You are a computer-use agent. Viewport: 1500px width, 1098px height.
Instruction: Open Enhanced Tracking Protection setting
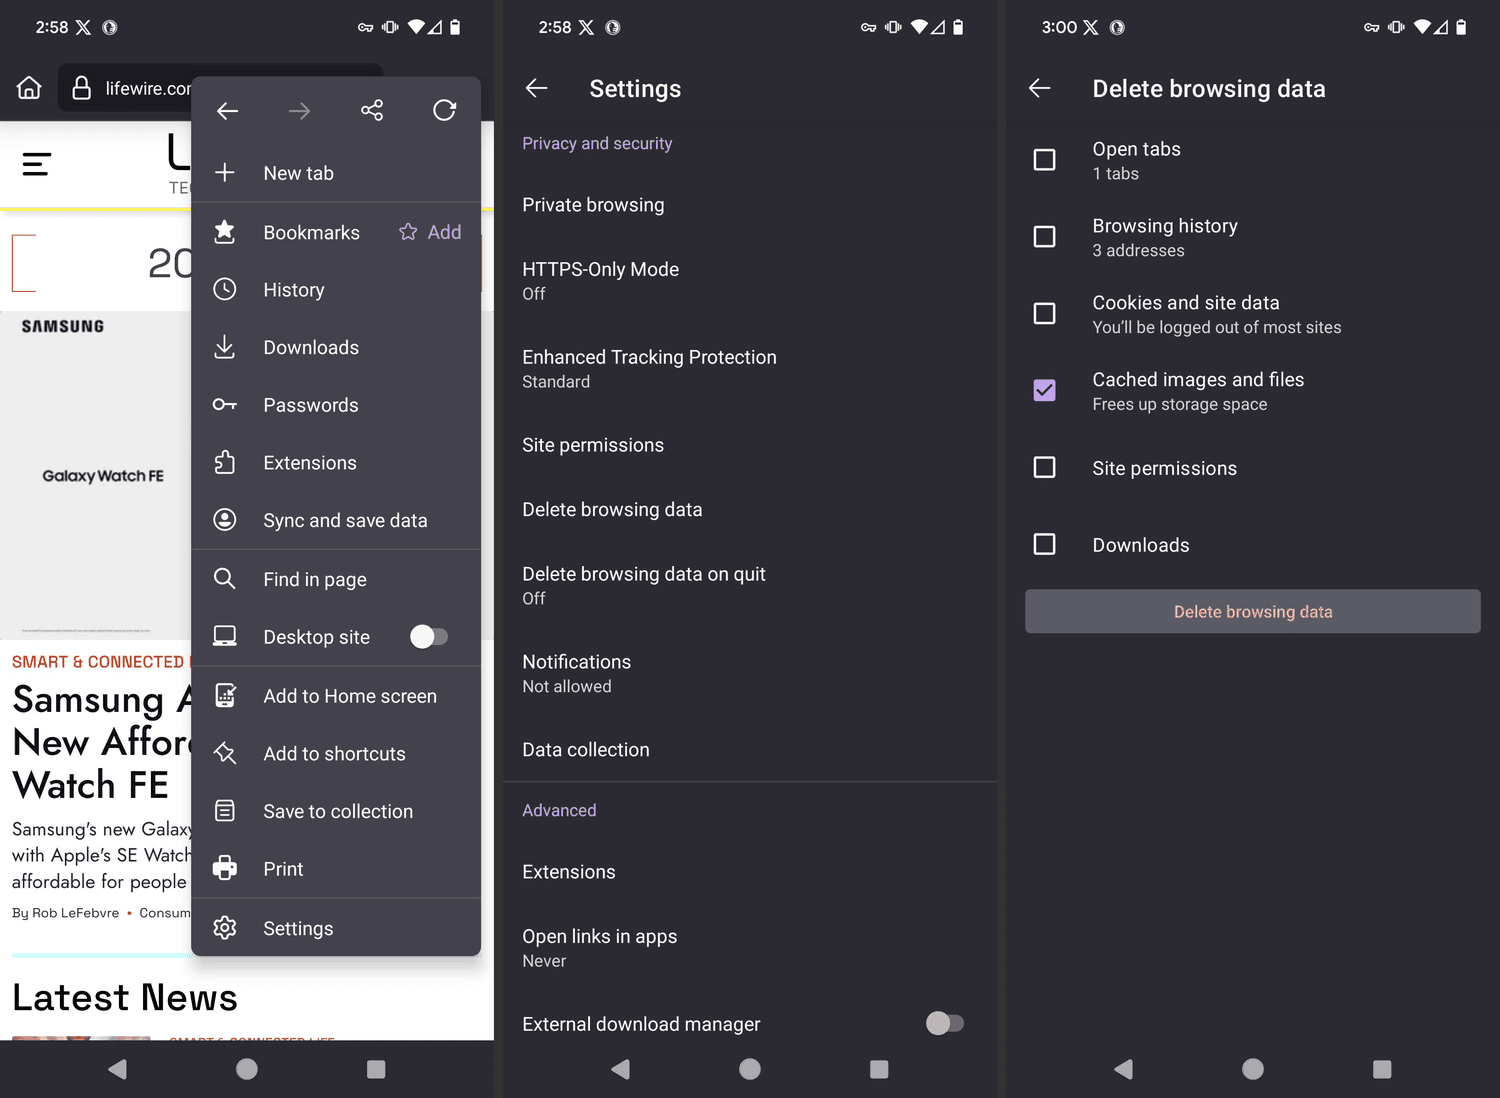click(x=649, y=368)
